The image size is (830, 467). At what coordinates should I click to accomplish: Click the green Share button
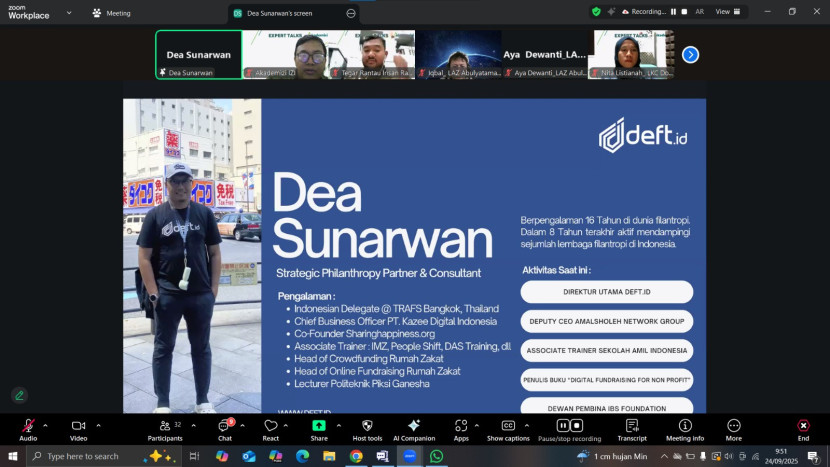(318, 427)
